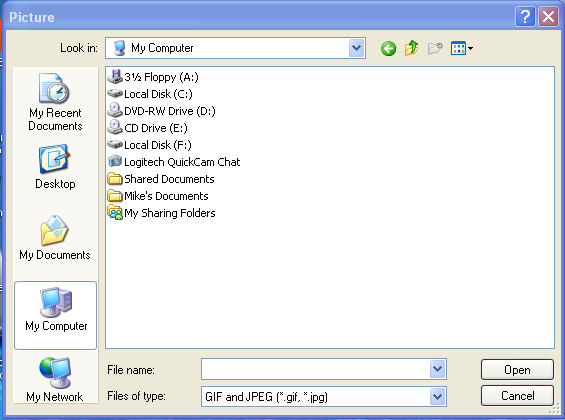
Task: Expand the Look in dropdown
Action: (x=356, y=48)
